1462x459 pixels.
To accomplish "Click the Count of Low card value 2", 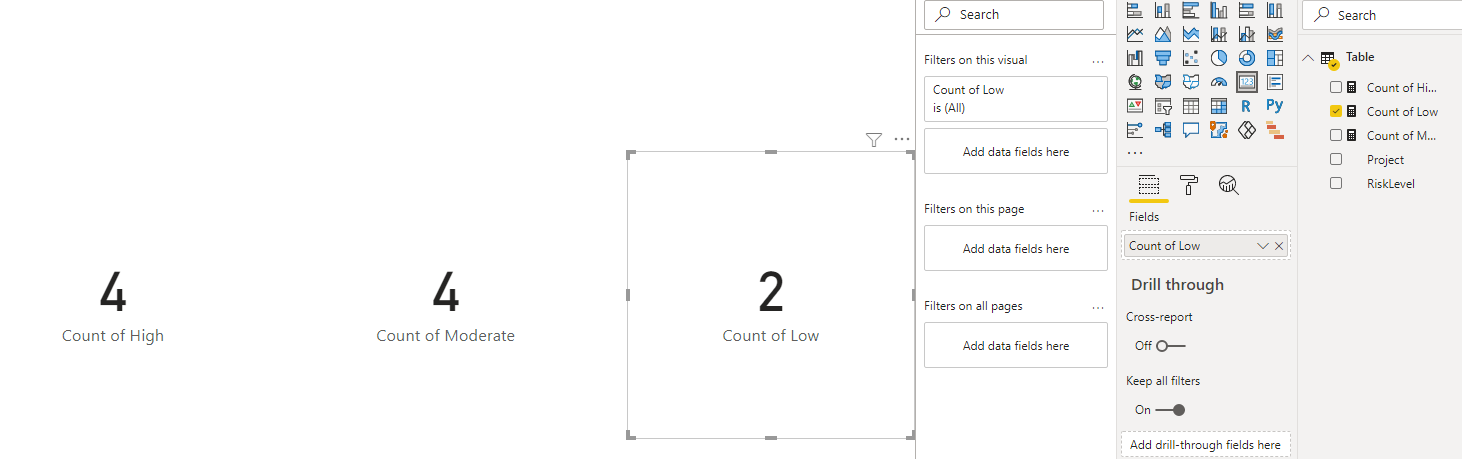I will pos(771,292).
